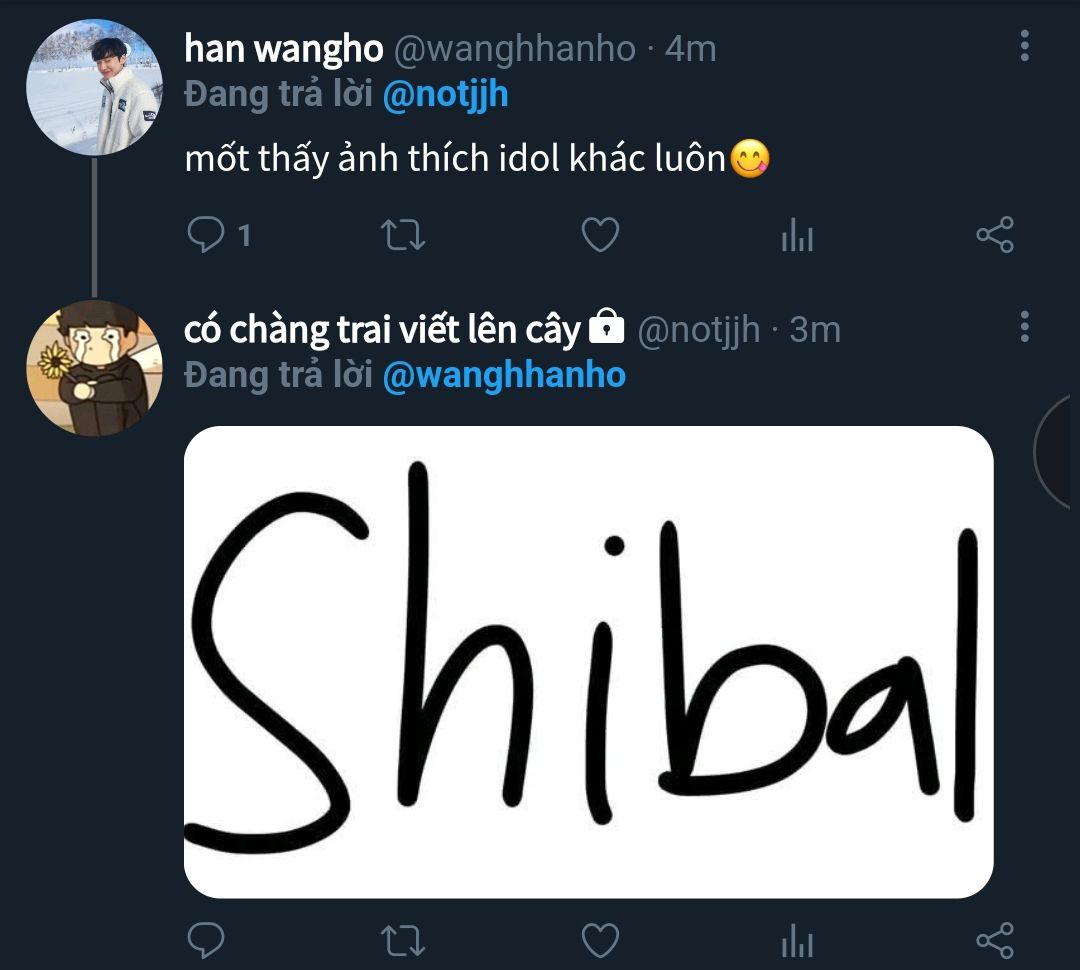Like han wangho's tweet
The width and height of the screenshot is (1080, 970).
pos(601,234)
